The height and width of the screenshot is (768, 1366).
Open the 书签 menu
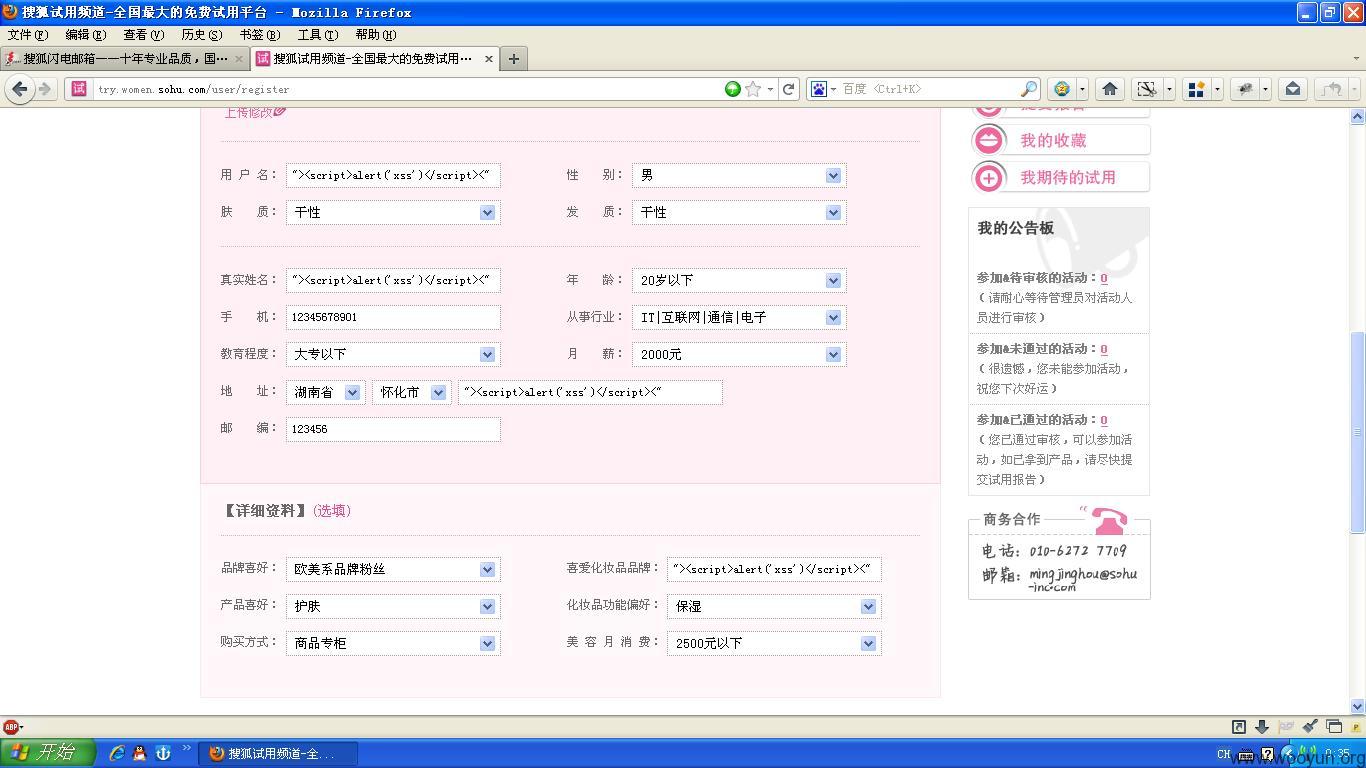tap(259, 35)
